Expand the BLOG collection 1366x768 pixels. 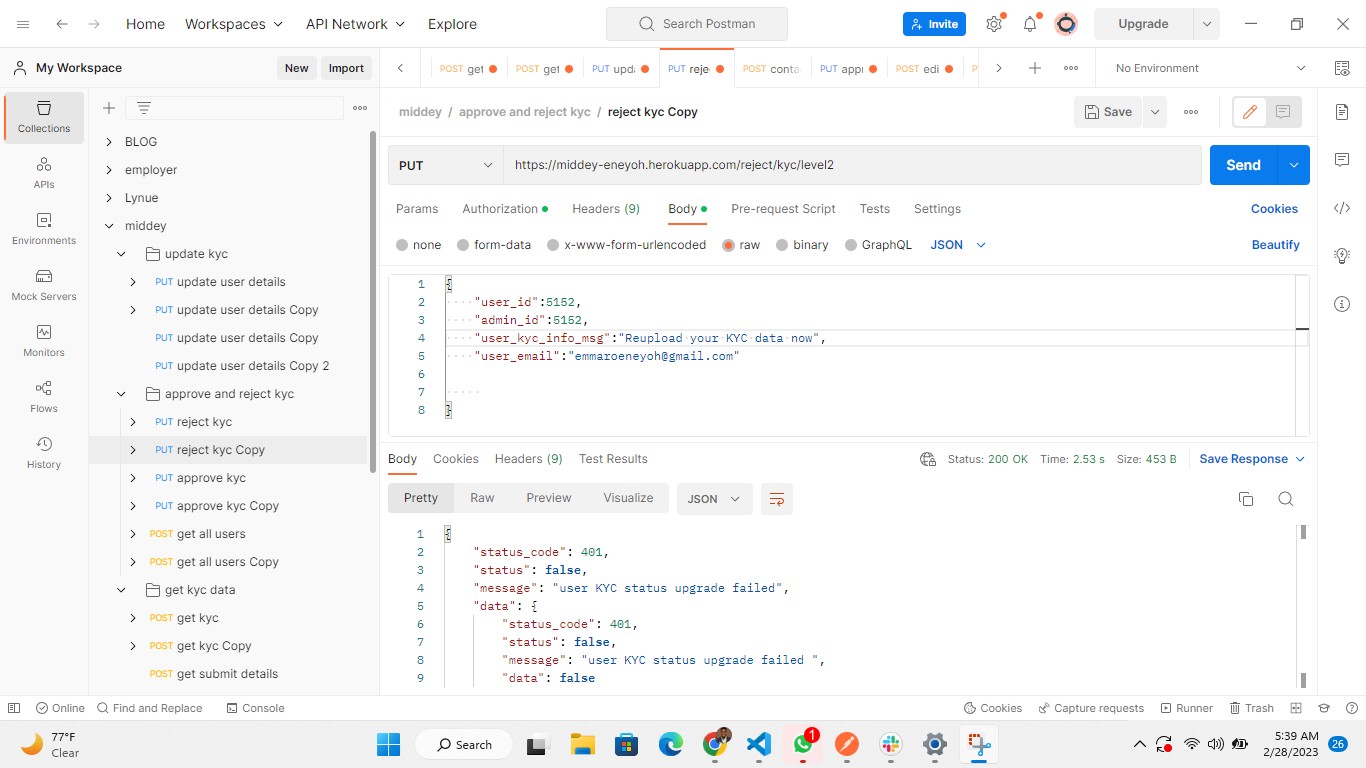point(109,142)
